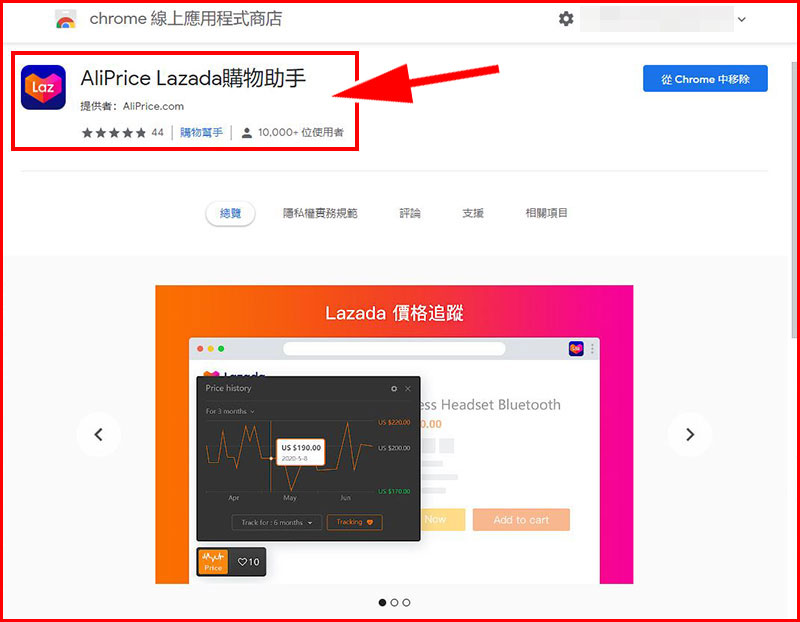Screen dimensions: 800x622
Task: Click the 從 Chrome 中移除 button
Action: 705,79
